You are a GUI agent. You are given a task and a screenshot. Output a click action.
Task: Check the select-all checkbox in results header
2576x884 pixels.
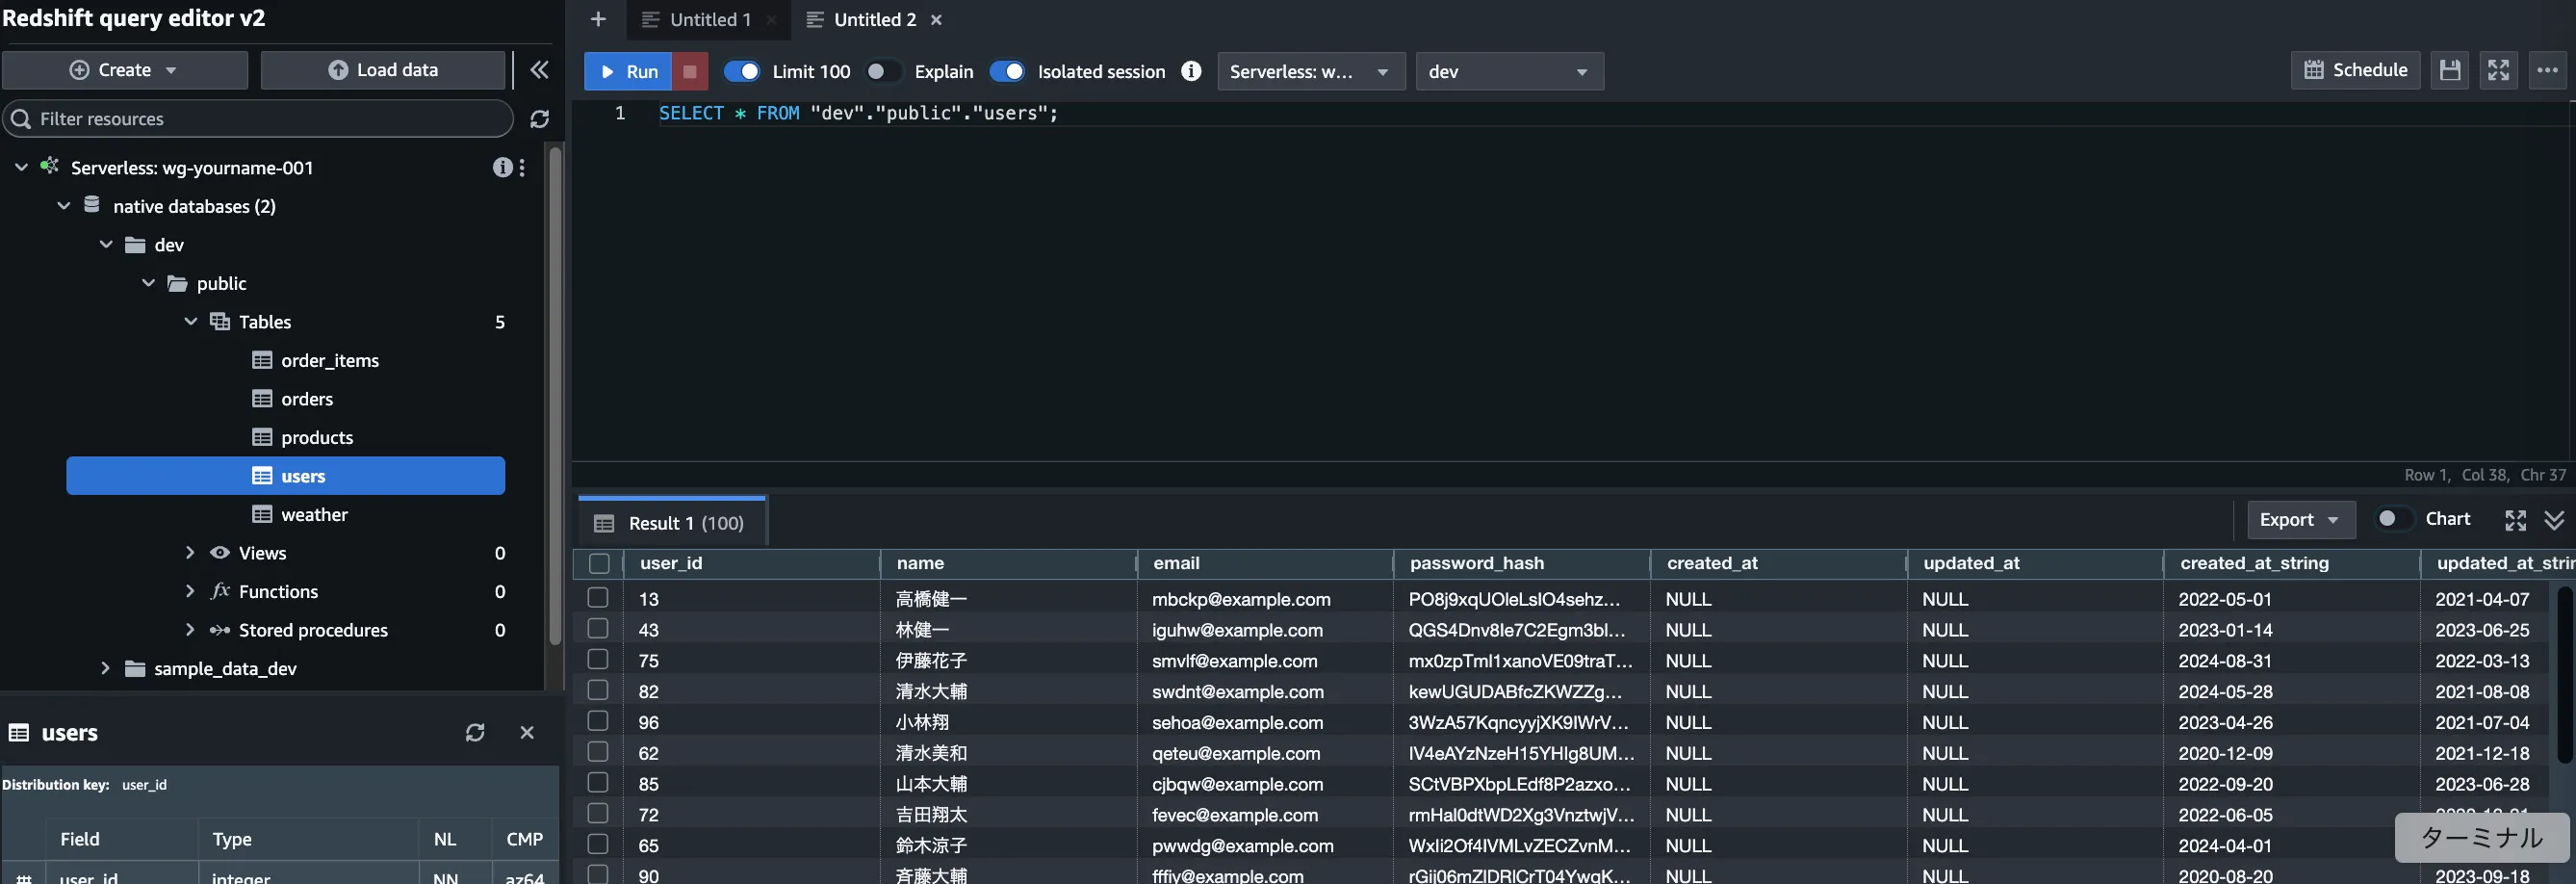(599, 563)
